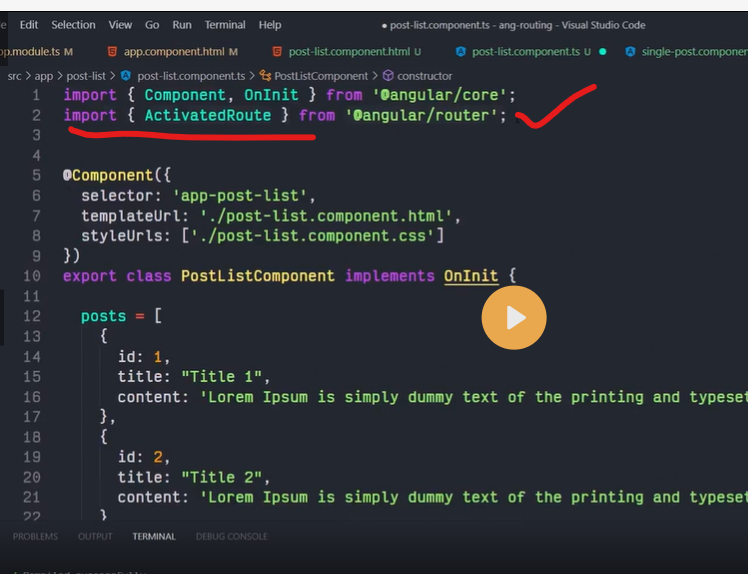748x574 pixels.
Task: Click the unsaved dot on post-list.component.ts tab
Action: [602, 51]
